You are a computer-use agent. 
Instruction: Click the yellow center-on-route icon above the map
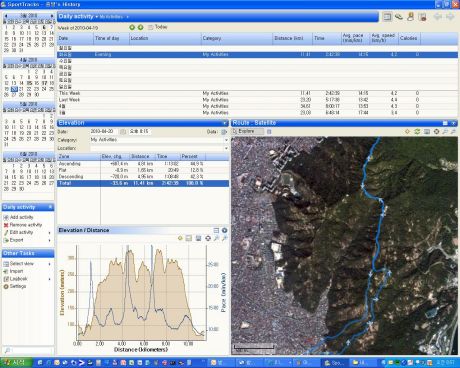coord(407,132)
